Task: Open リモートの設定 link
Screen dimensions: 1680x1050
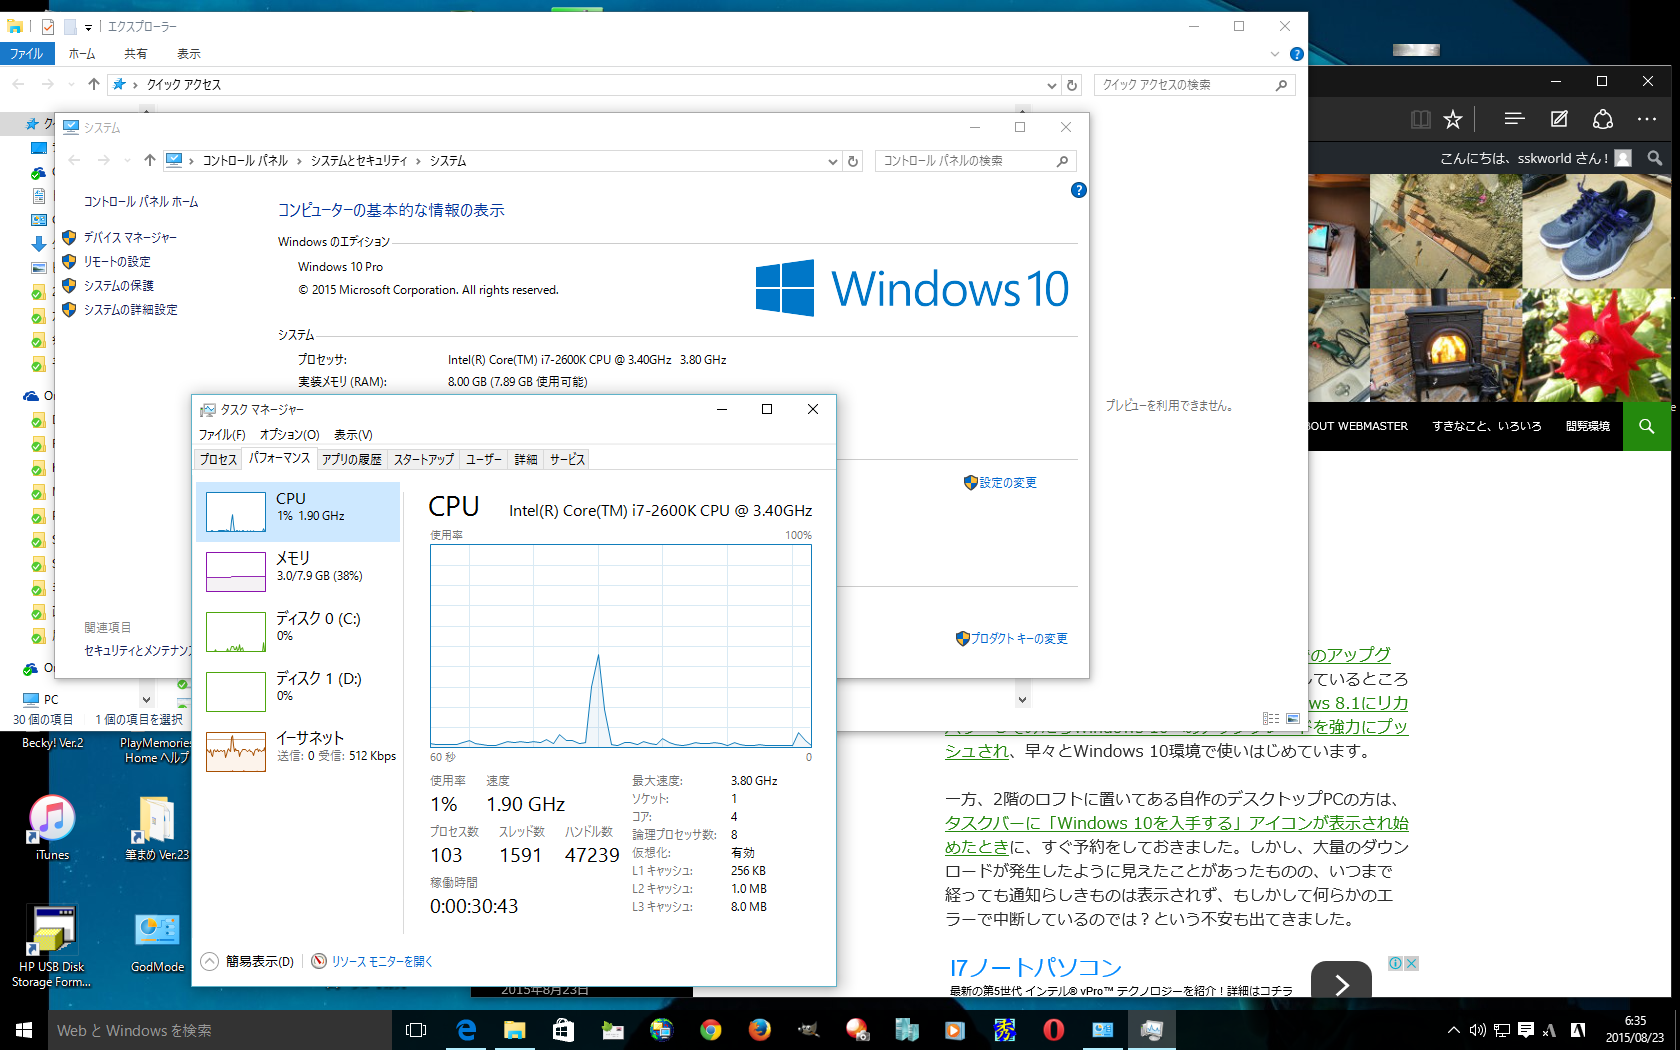Action: tap(117, 262)
